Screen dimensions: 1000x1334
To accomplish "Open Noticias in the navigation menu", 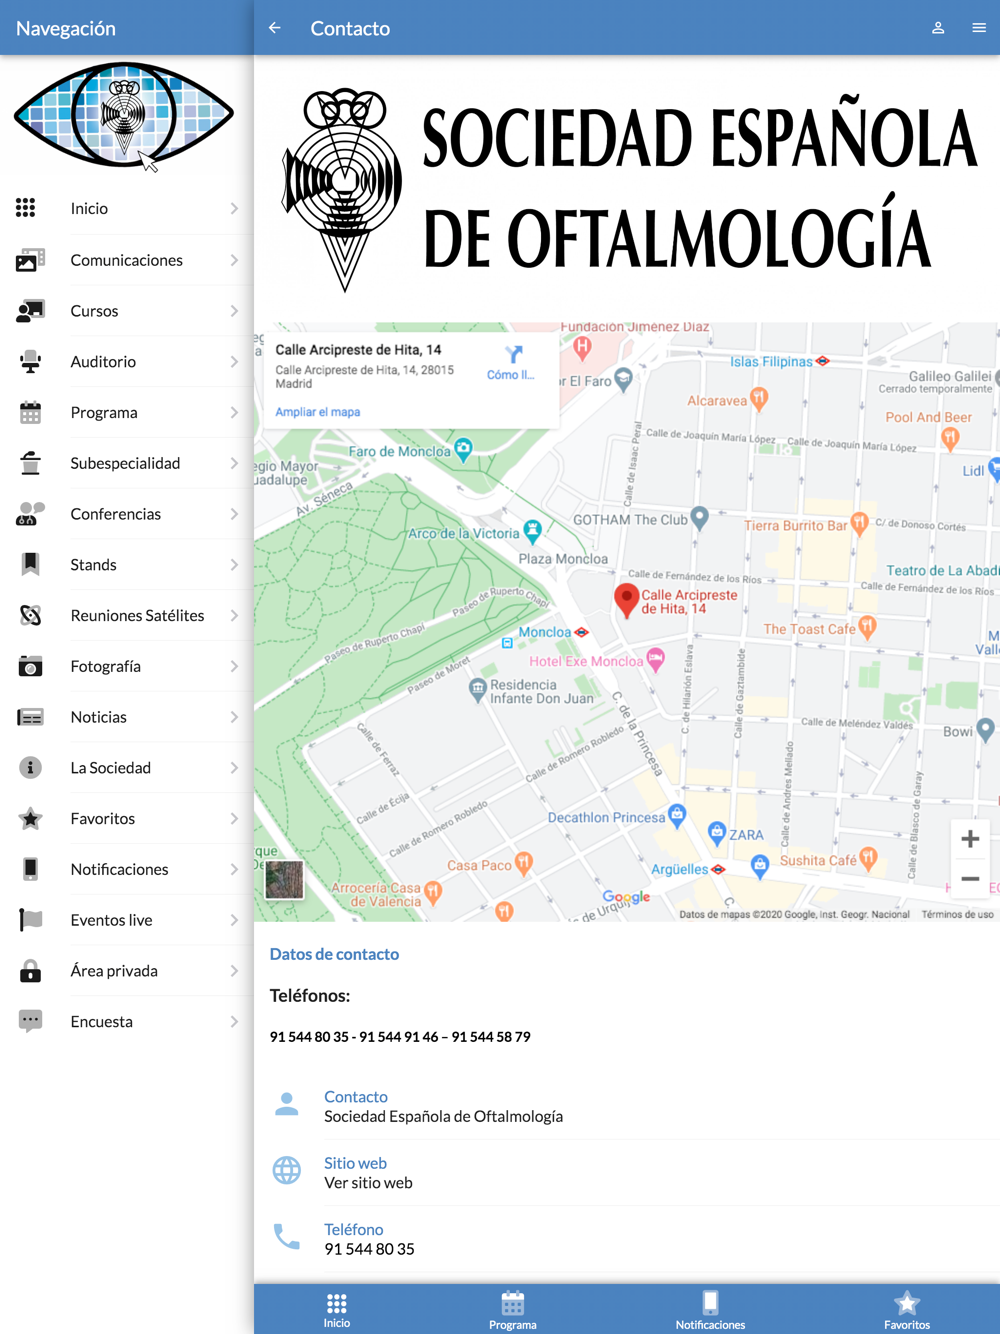I will pos(127,717).
